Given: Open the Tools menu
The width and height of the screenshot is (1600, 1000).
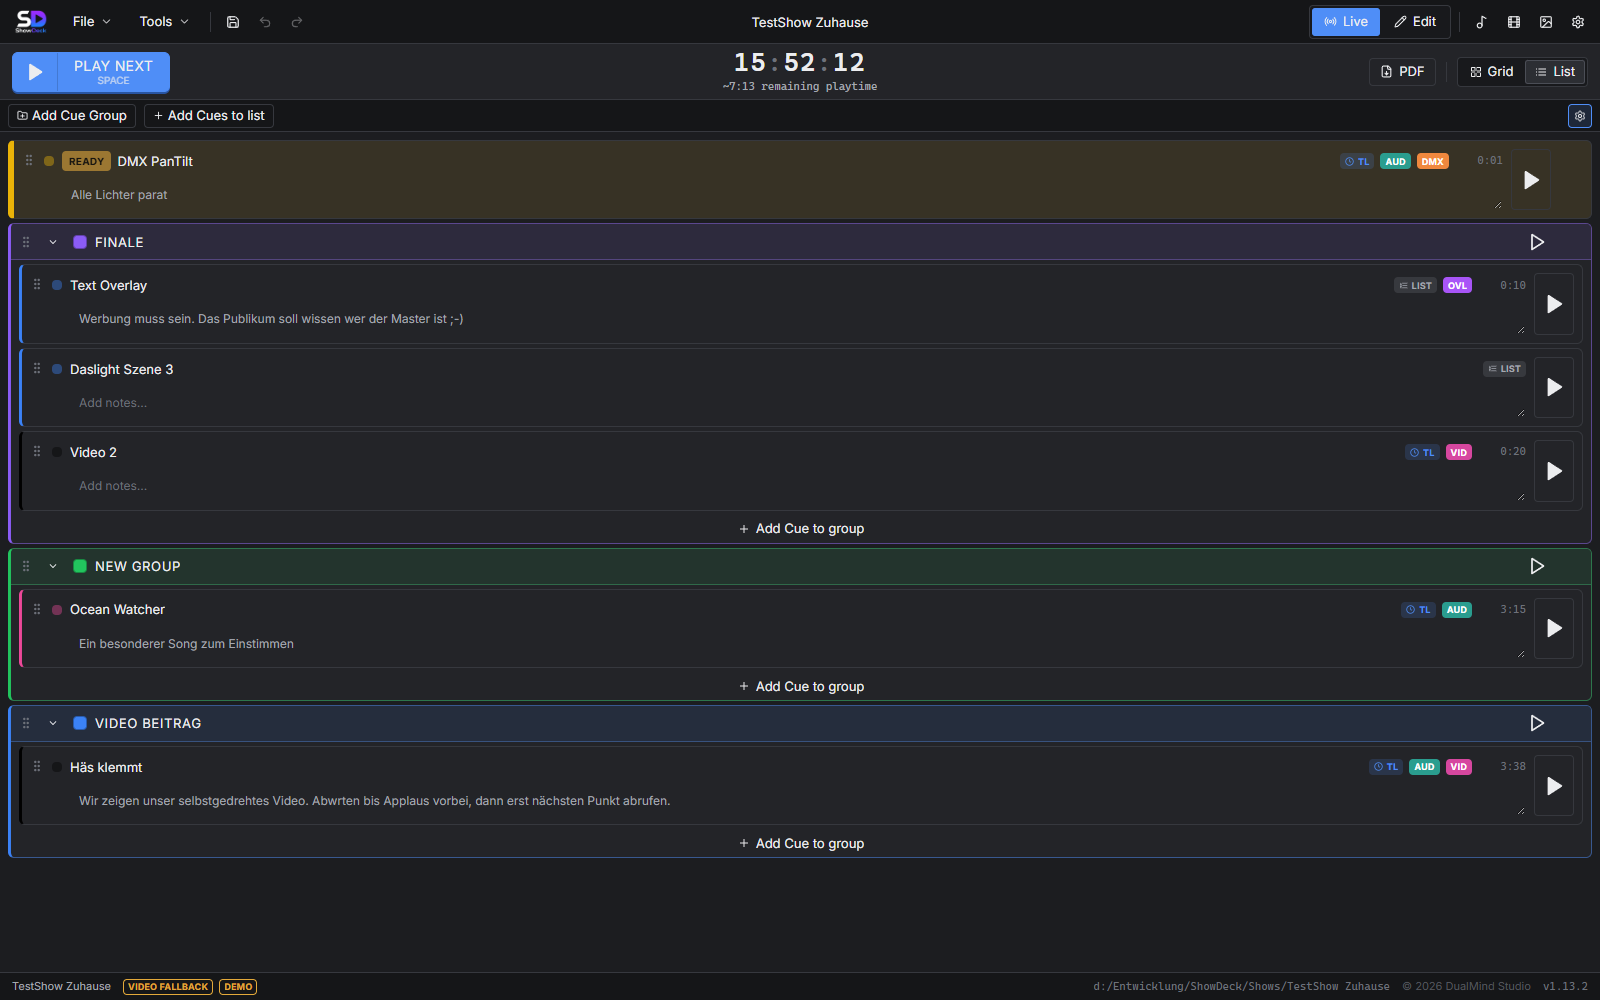Looking at the screenshot, I should (164, 22).
